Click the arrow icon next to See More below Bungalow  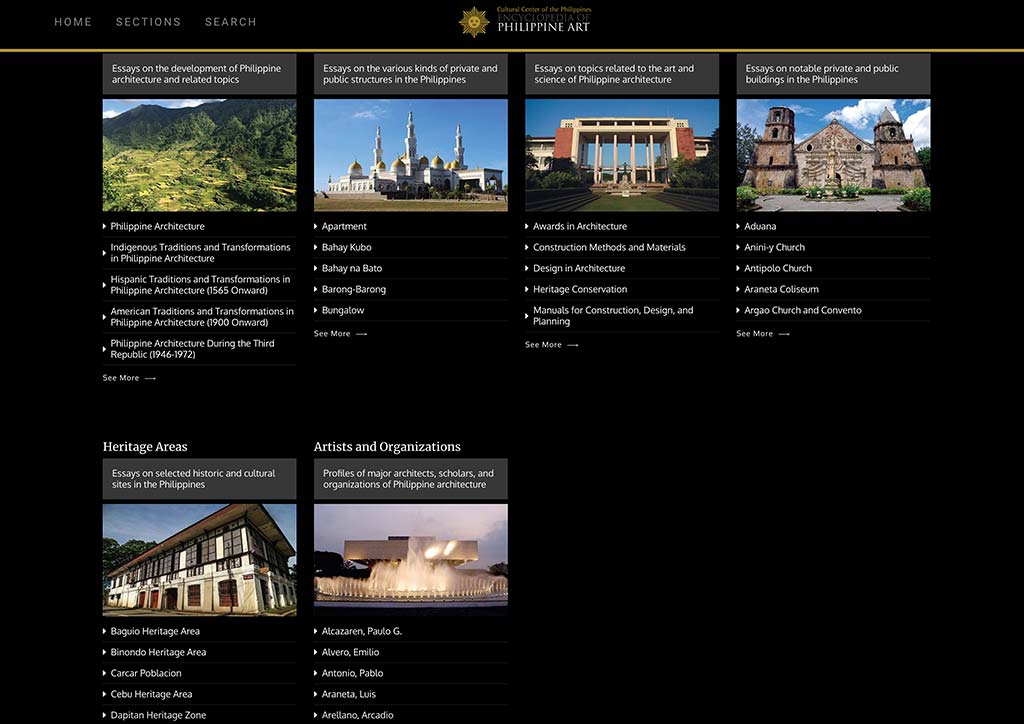click(362, 333)
